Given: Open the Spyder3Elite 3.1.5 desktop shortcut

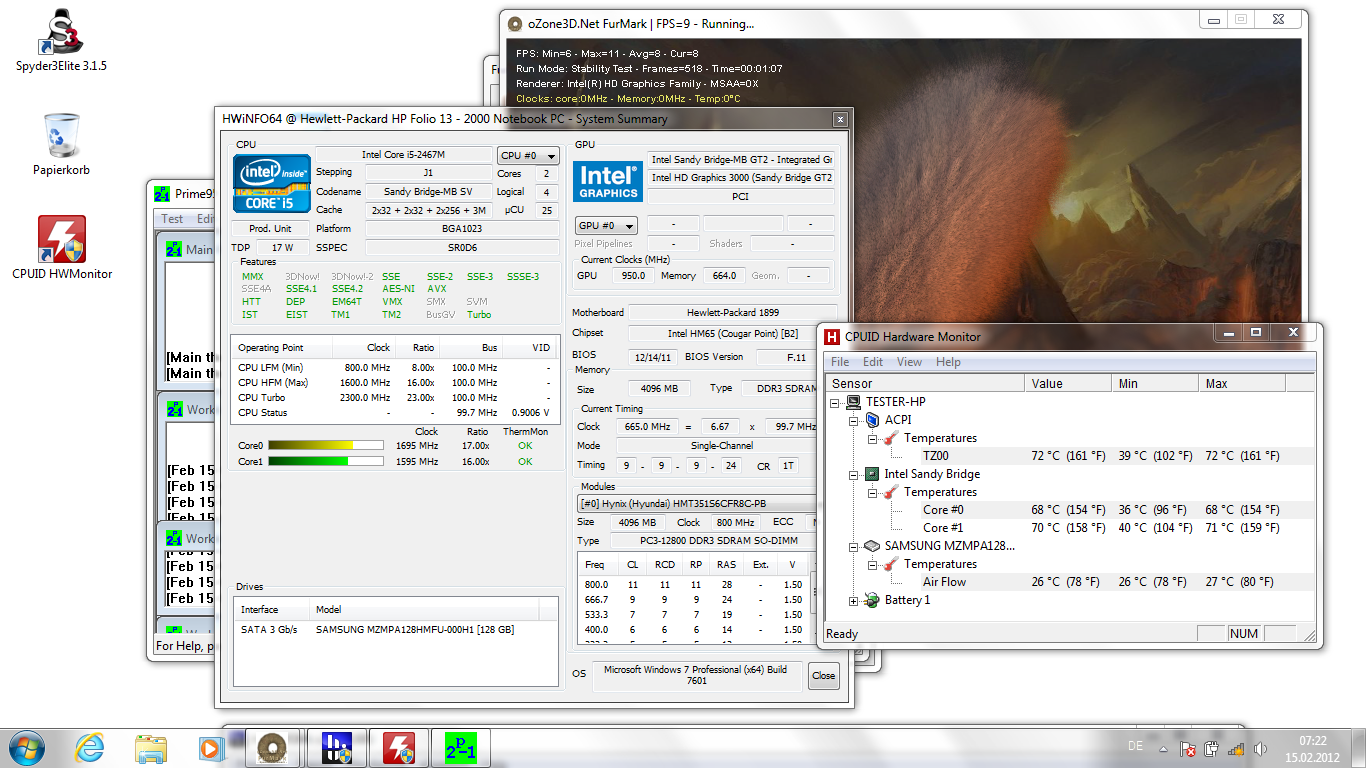Looking at the screenshot, I should (61, 40).
